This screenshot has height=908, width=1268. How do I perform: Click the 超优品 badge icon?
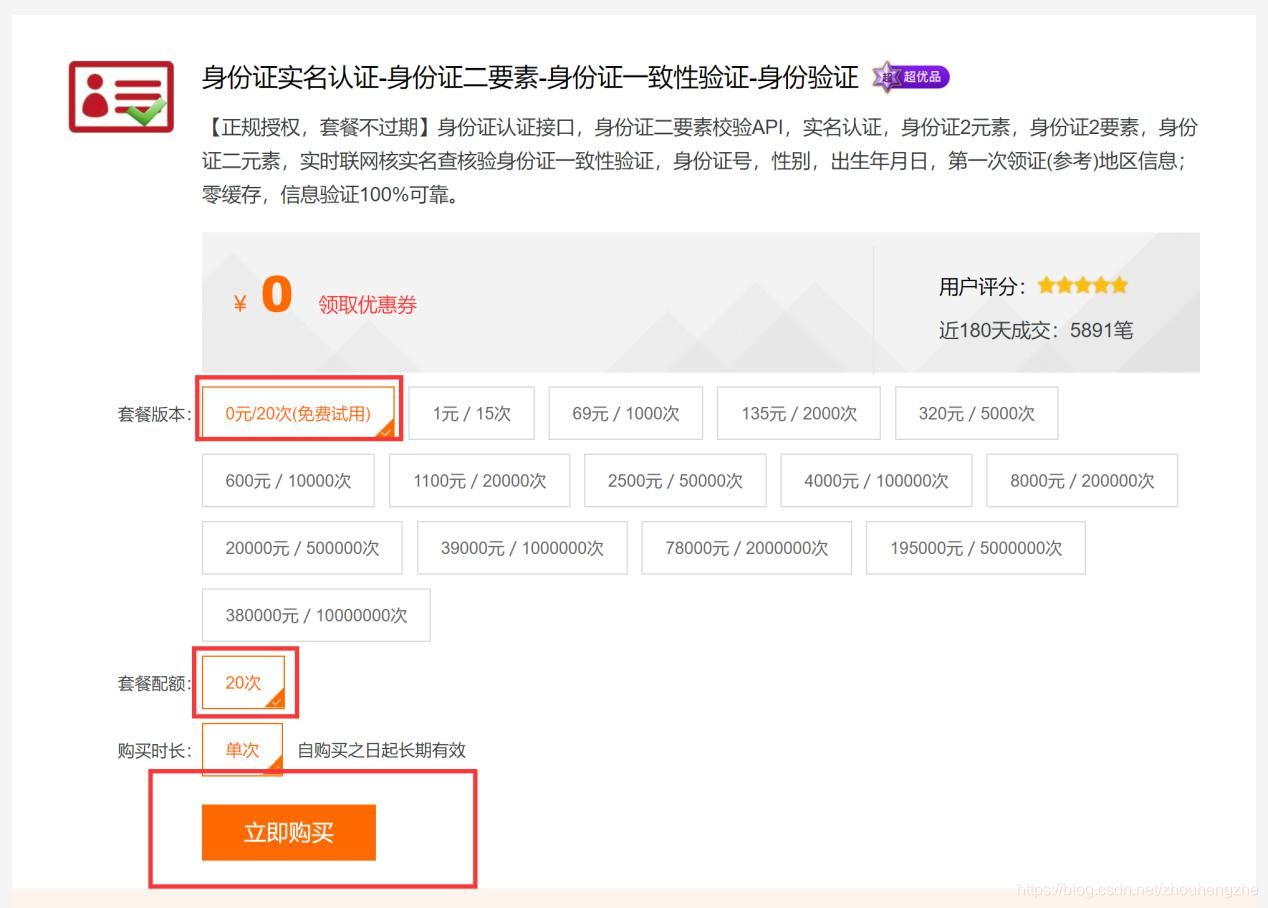click(x=912, y=77)
